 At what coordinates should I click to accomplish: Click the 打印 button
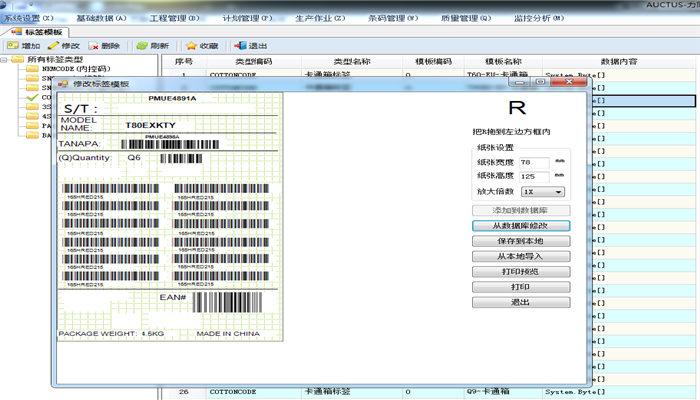[521, 287]
